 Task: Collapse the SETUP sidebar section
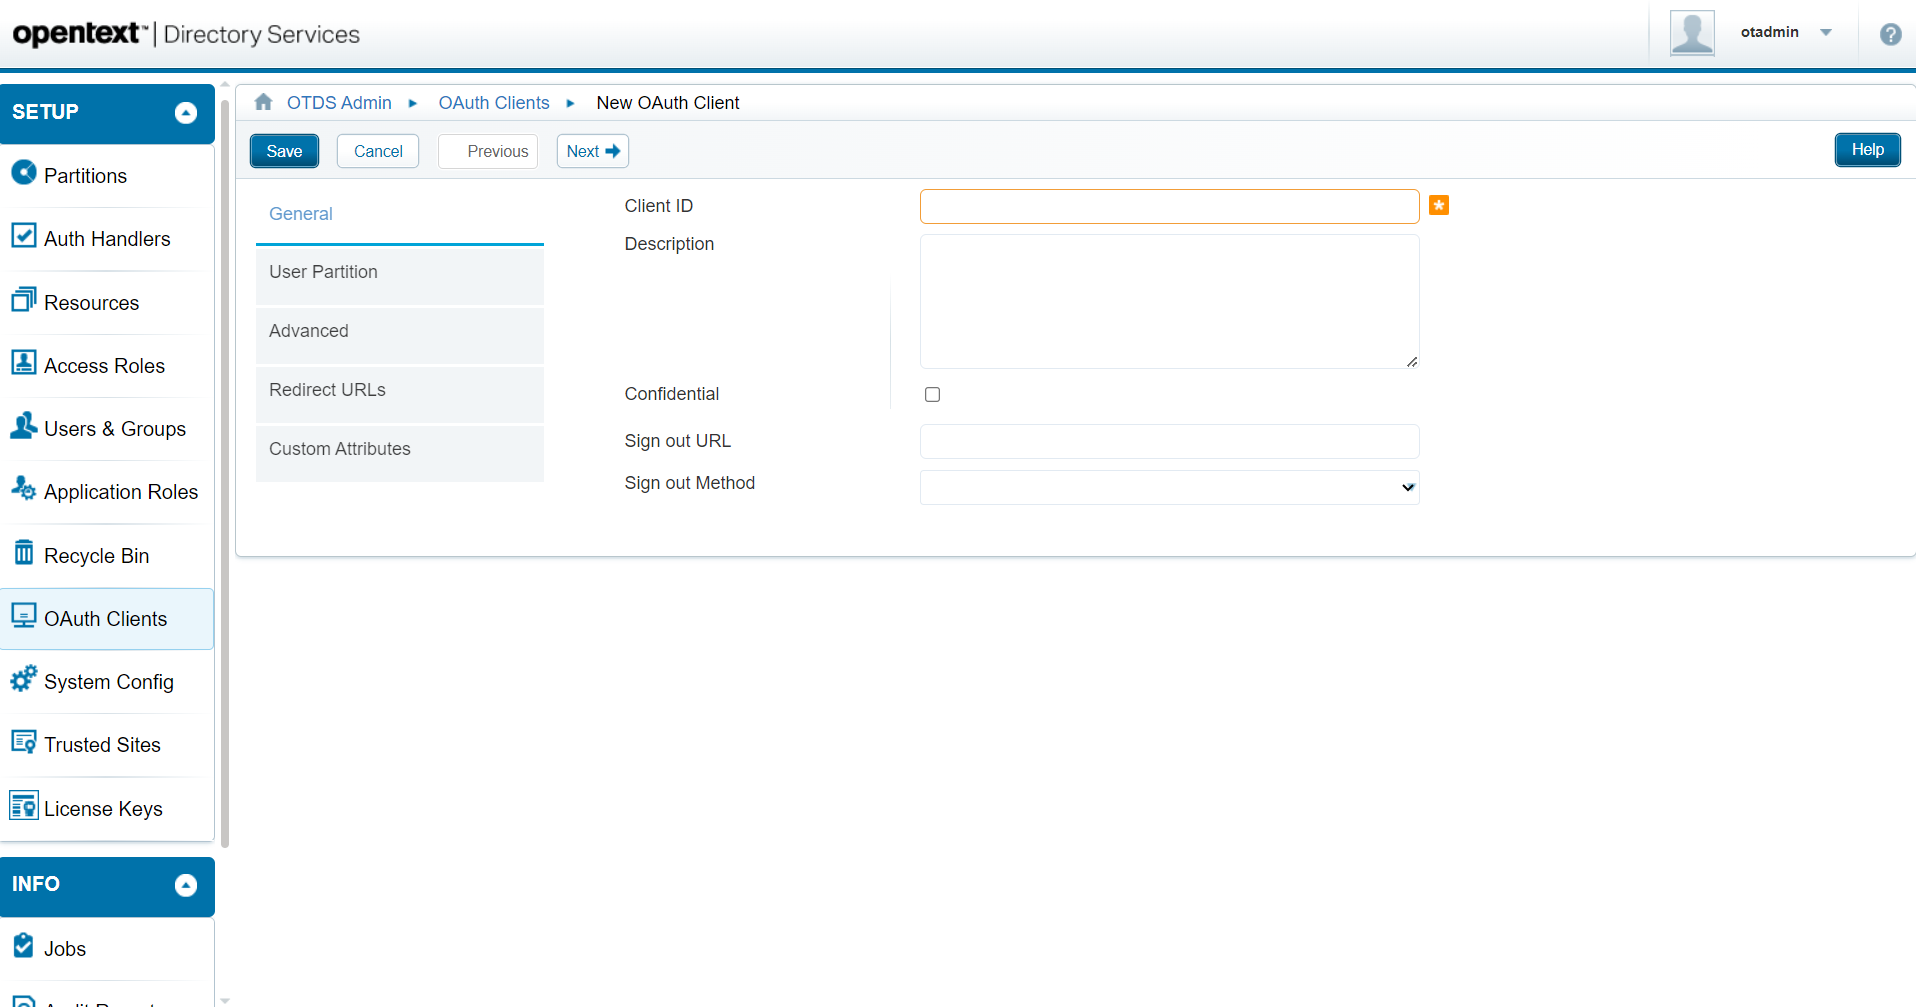(x=186, y=113)
